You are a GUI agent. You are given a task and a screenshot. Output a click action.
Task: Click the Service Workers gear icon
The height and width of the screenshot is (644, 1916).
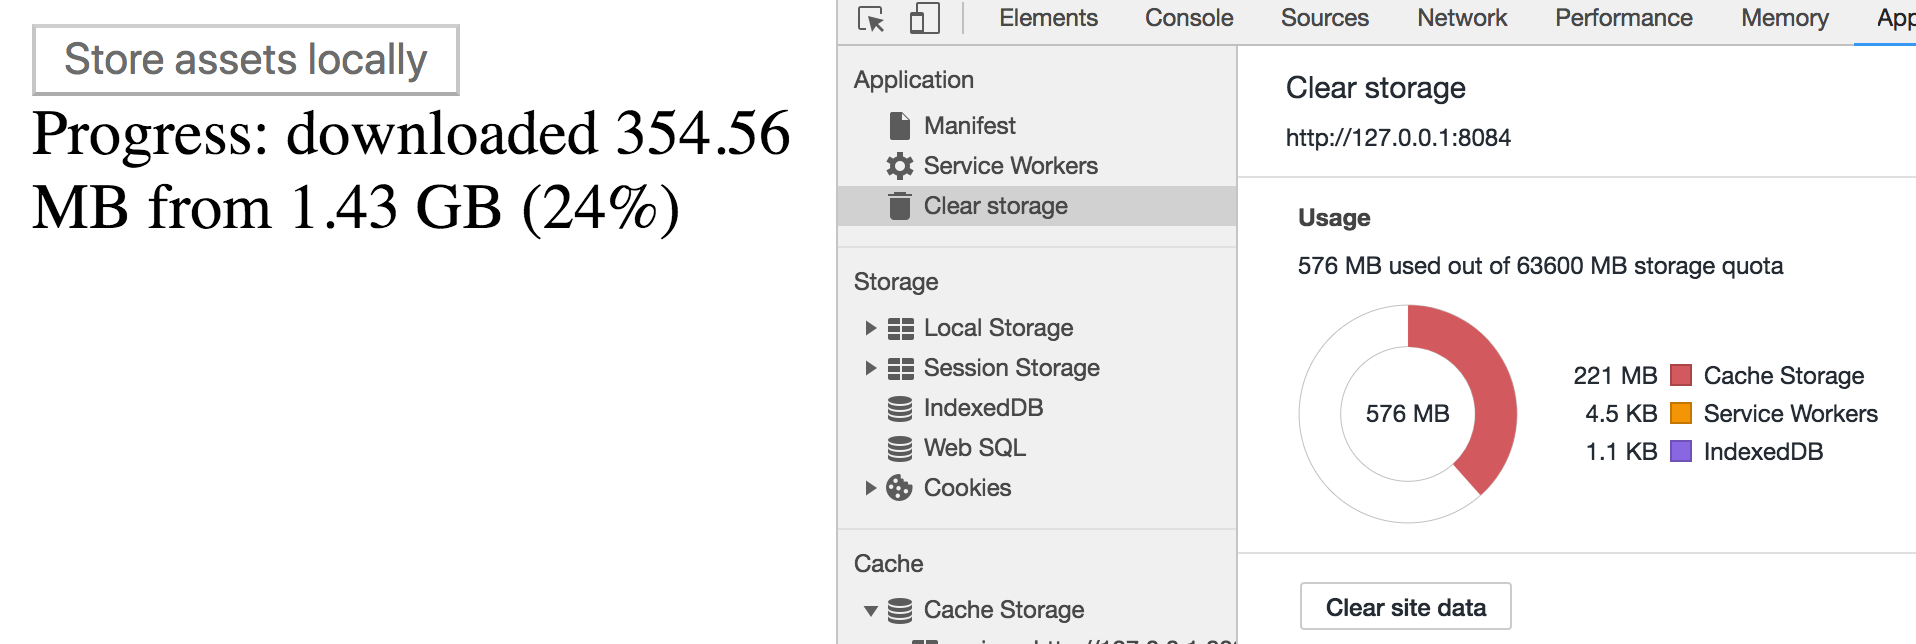click(900, 166)
